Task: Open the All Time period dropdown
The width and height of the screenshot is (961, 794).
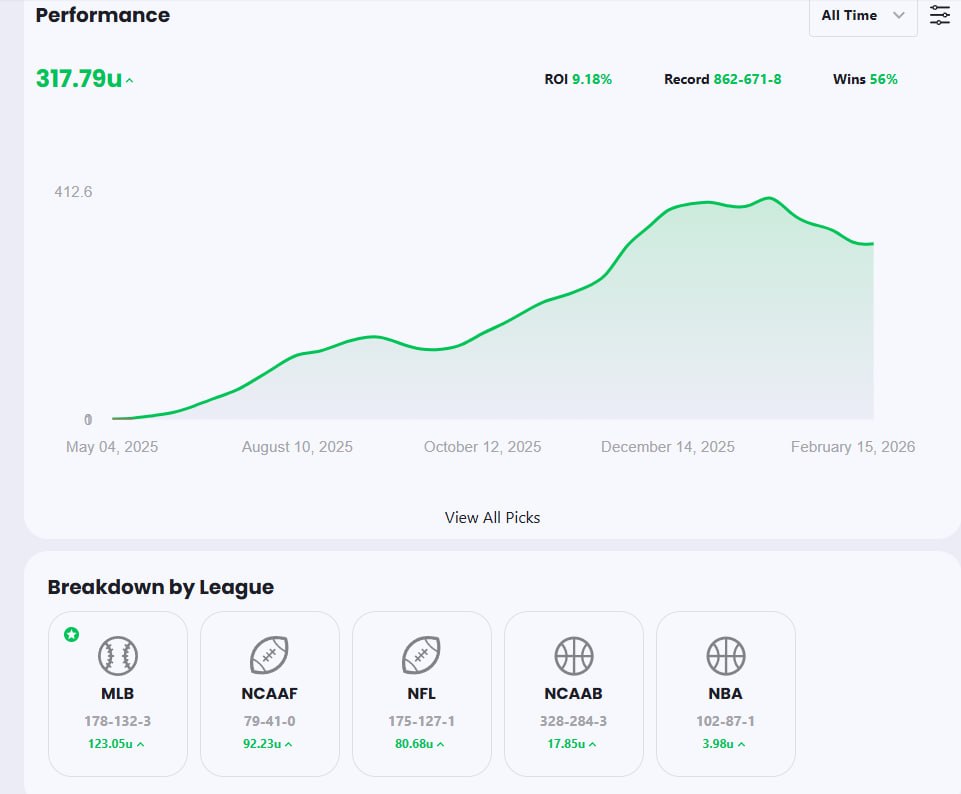Action: 863,16
